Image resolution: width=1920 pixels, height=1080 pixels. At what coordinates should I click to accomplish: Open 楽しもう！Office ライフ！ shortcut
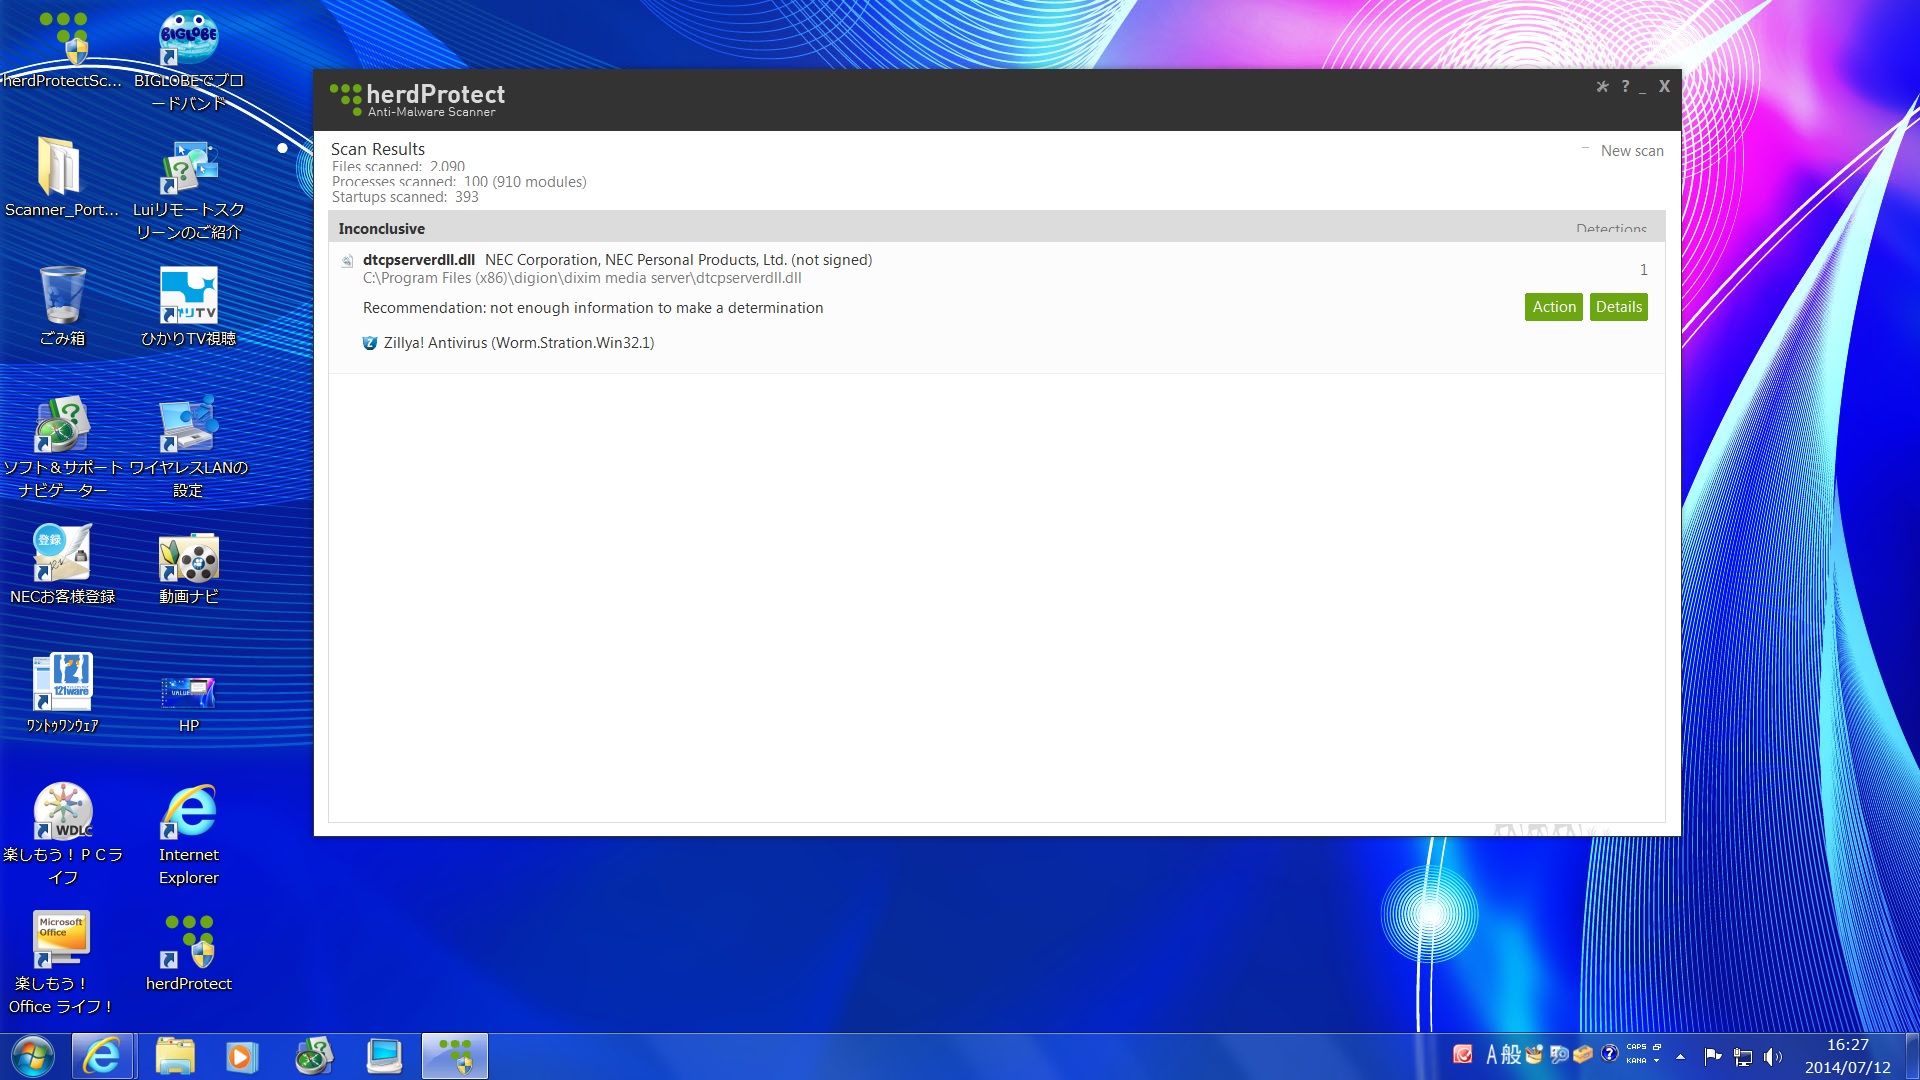pos(62,963)
